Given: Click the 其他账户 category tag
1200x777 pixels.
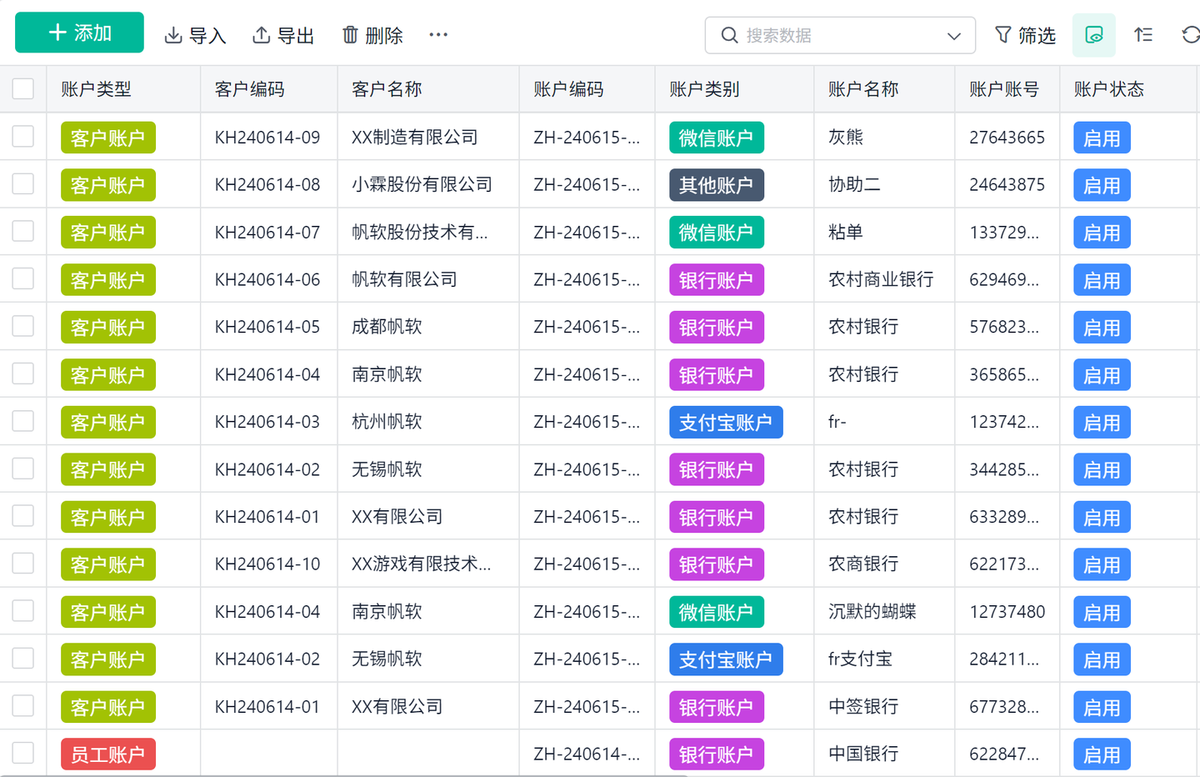Looking at the screenshot, I should point(716,185).
